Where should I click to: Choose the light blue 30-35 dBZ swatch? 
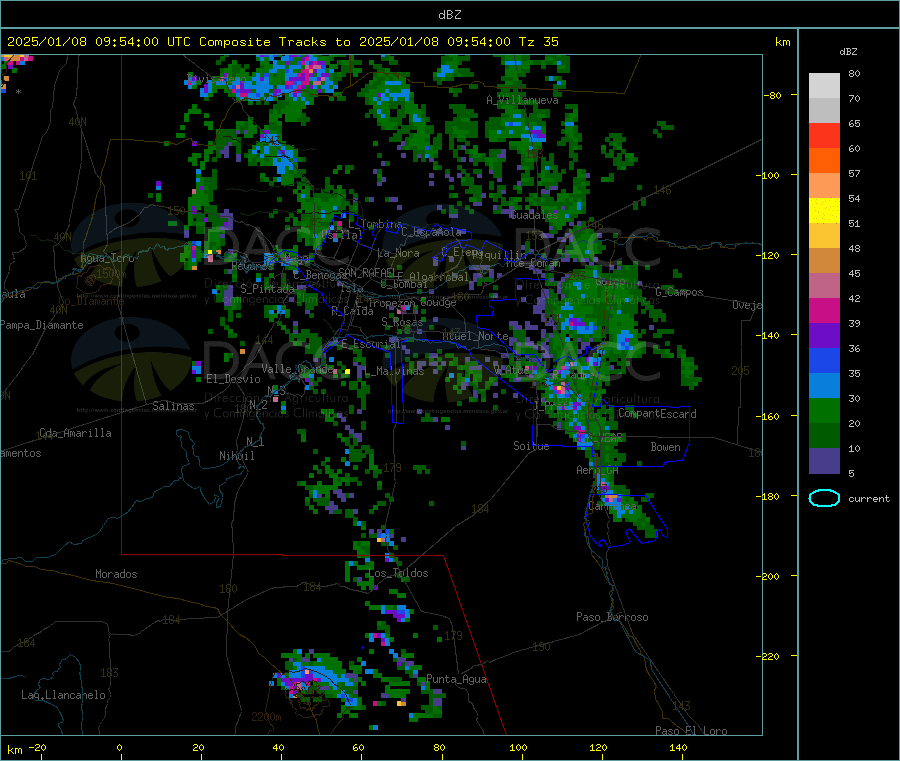click(824, 386)
